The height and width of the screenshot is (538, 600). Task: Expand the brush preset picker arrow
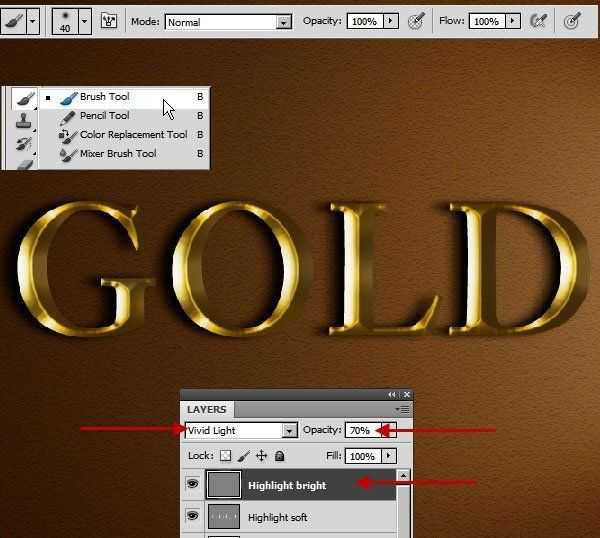[x=85, y=21]
